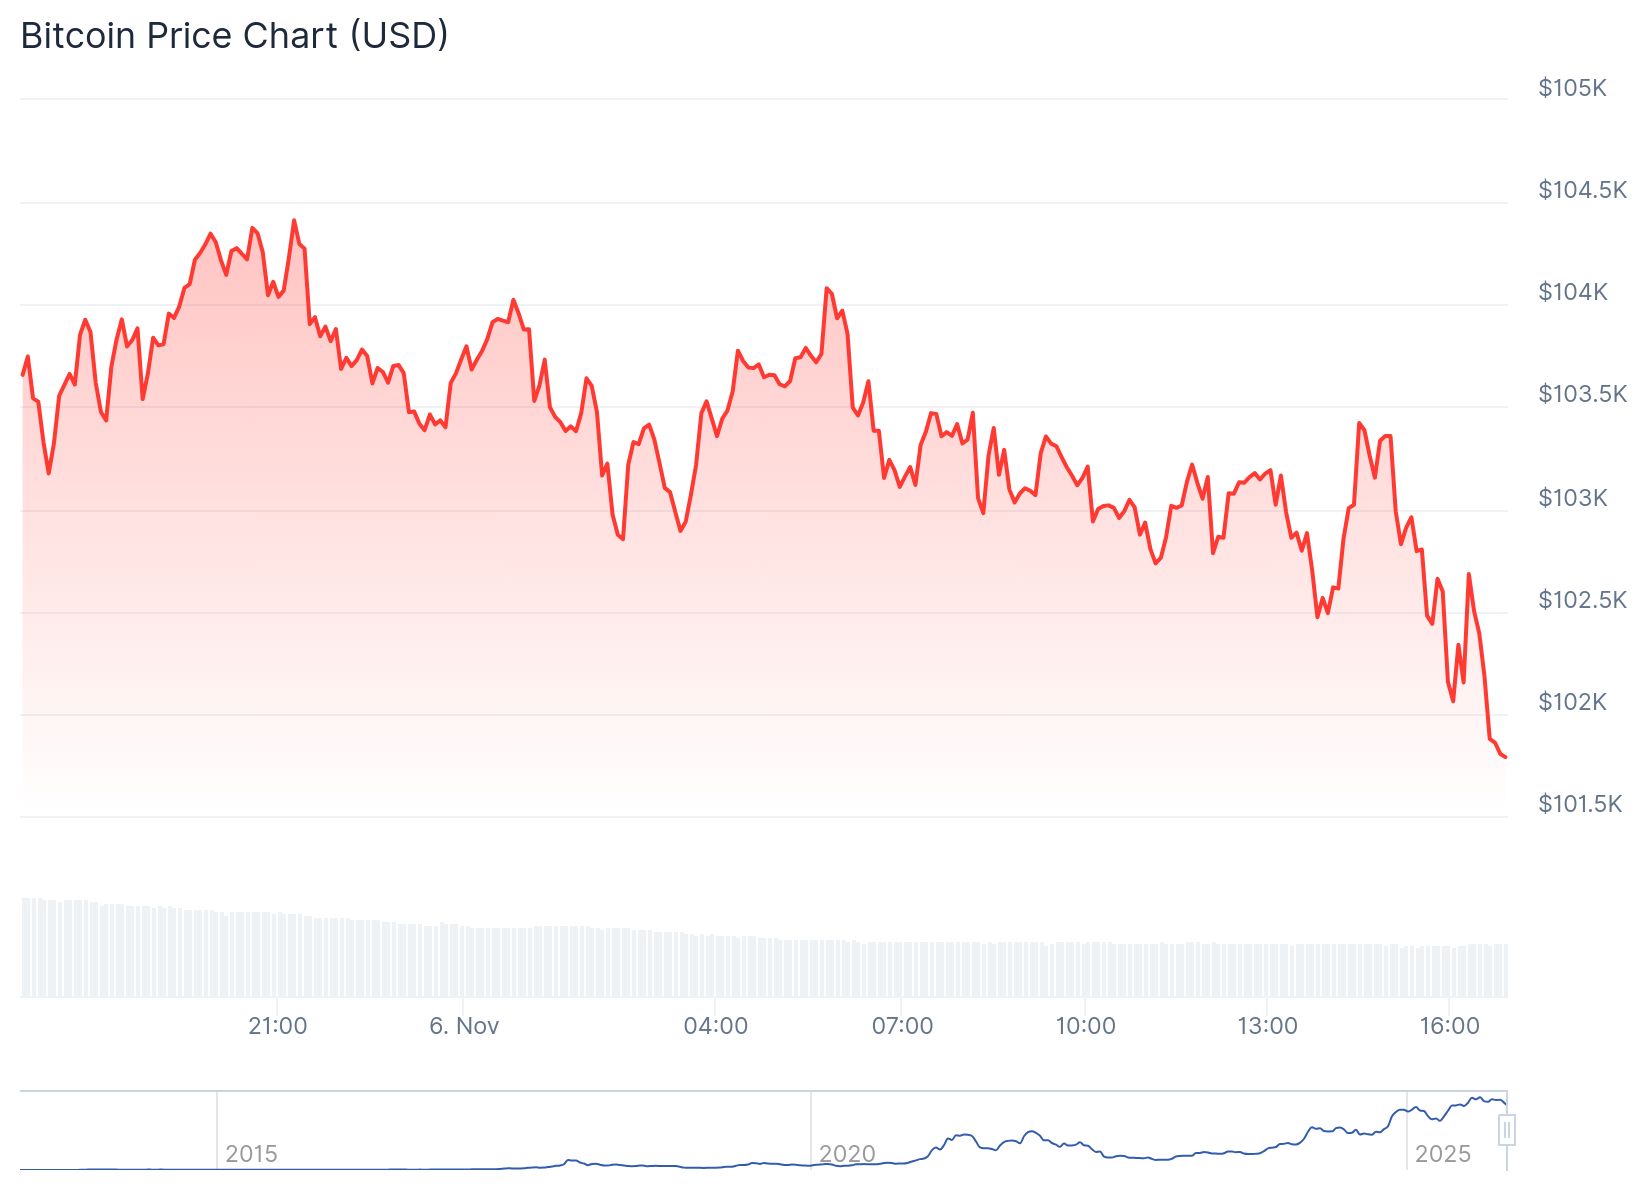Viewport: 1644px width, 1200px height.
Task: Click the final lowest point of price line
Action: coord(1505,757)
